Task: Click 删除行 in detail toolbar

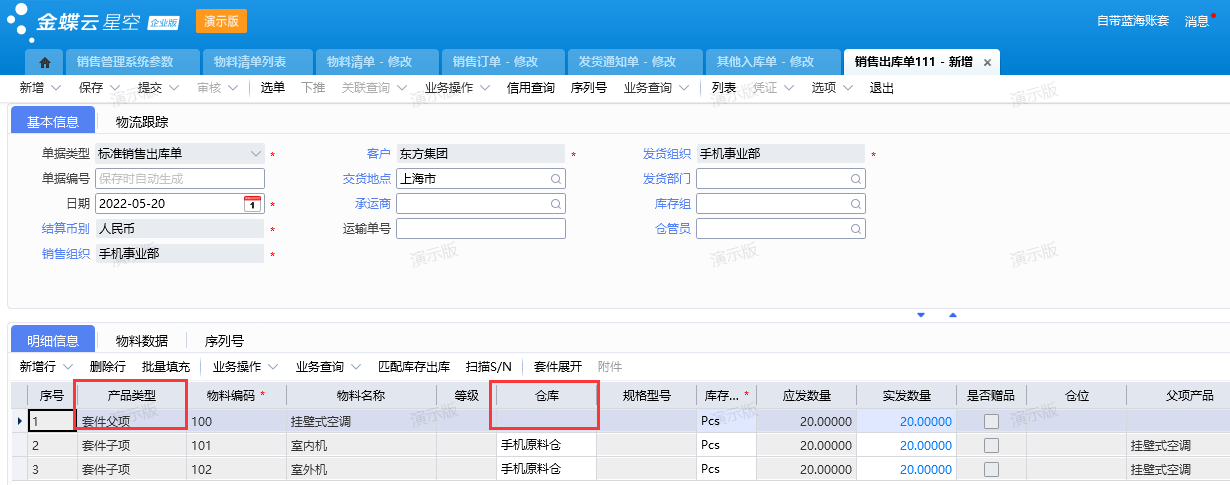Action: (x=107, y=366)
